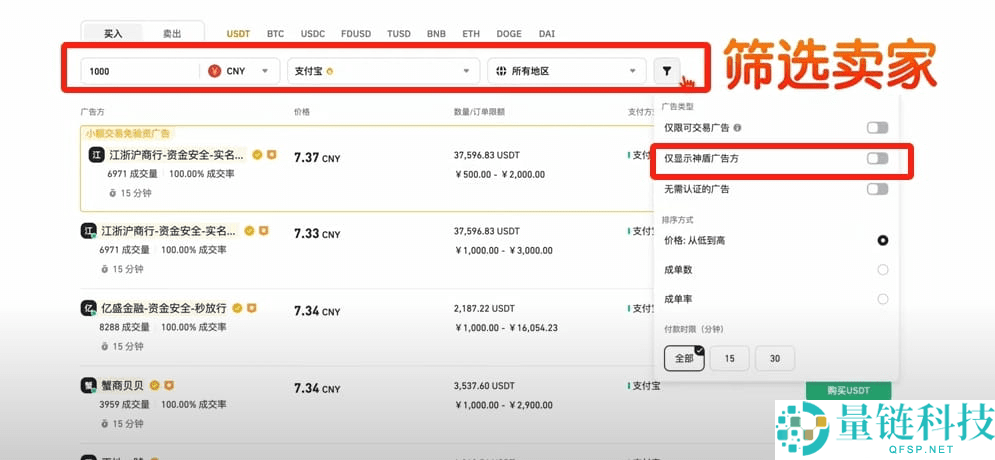Click ￥1,000.00 - ￥16,054.23 limit

coord(506,327)
